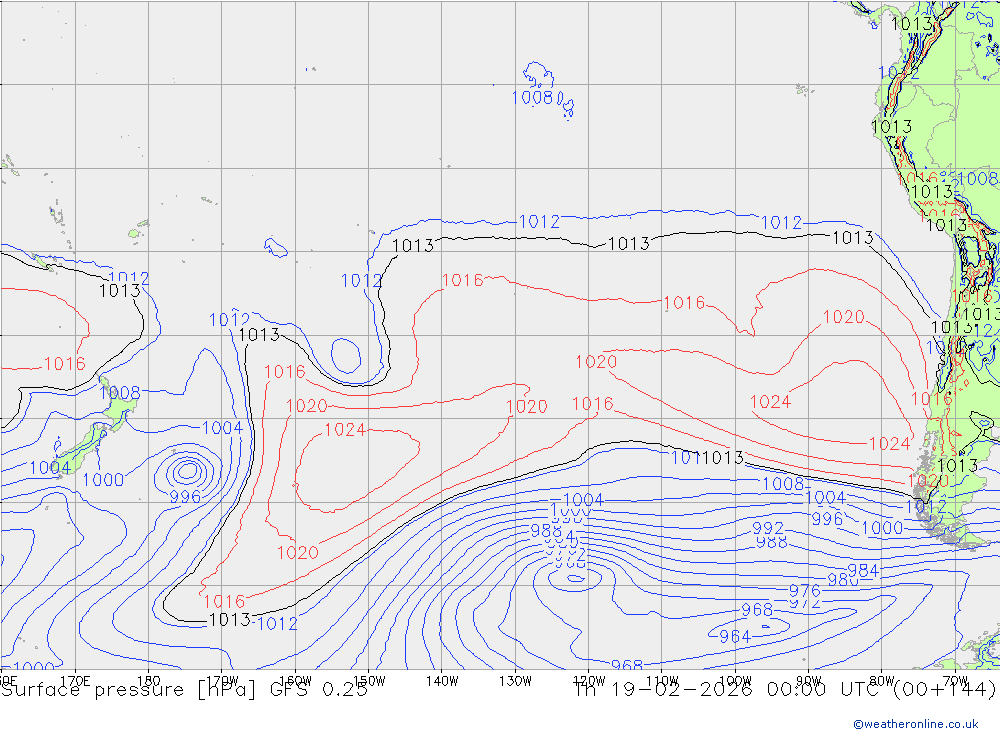Image resolution: width=1000 pixels, height=733 pixels.
Task: Click the '180' longitude label
Action: coord(149,681)
